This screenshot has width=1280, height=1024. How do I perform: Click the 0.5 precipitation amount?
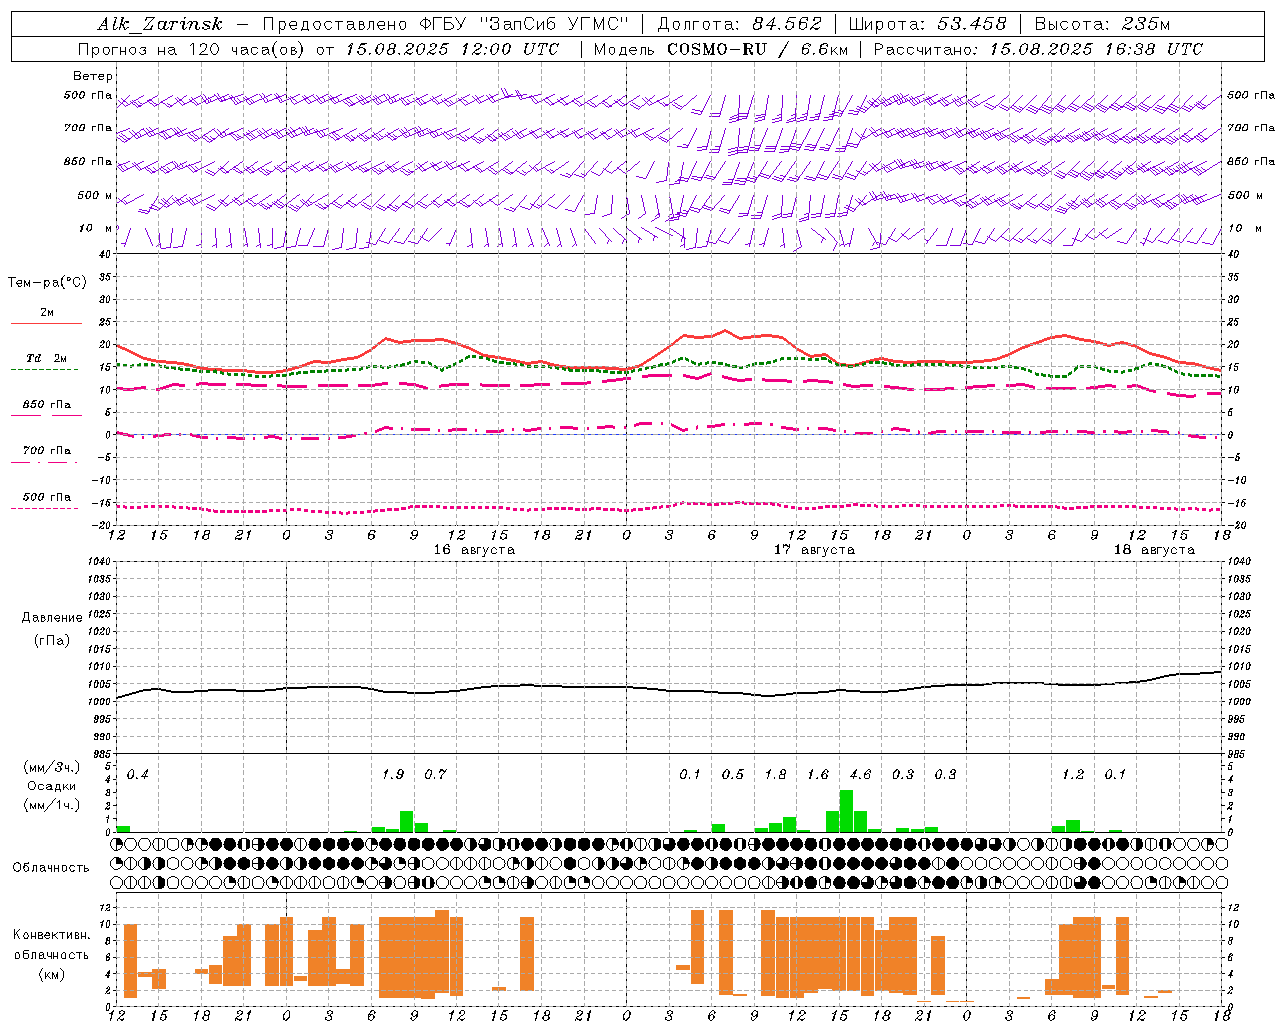tap(733, 774)
